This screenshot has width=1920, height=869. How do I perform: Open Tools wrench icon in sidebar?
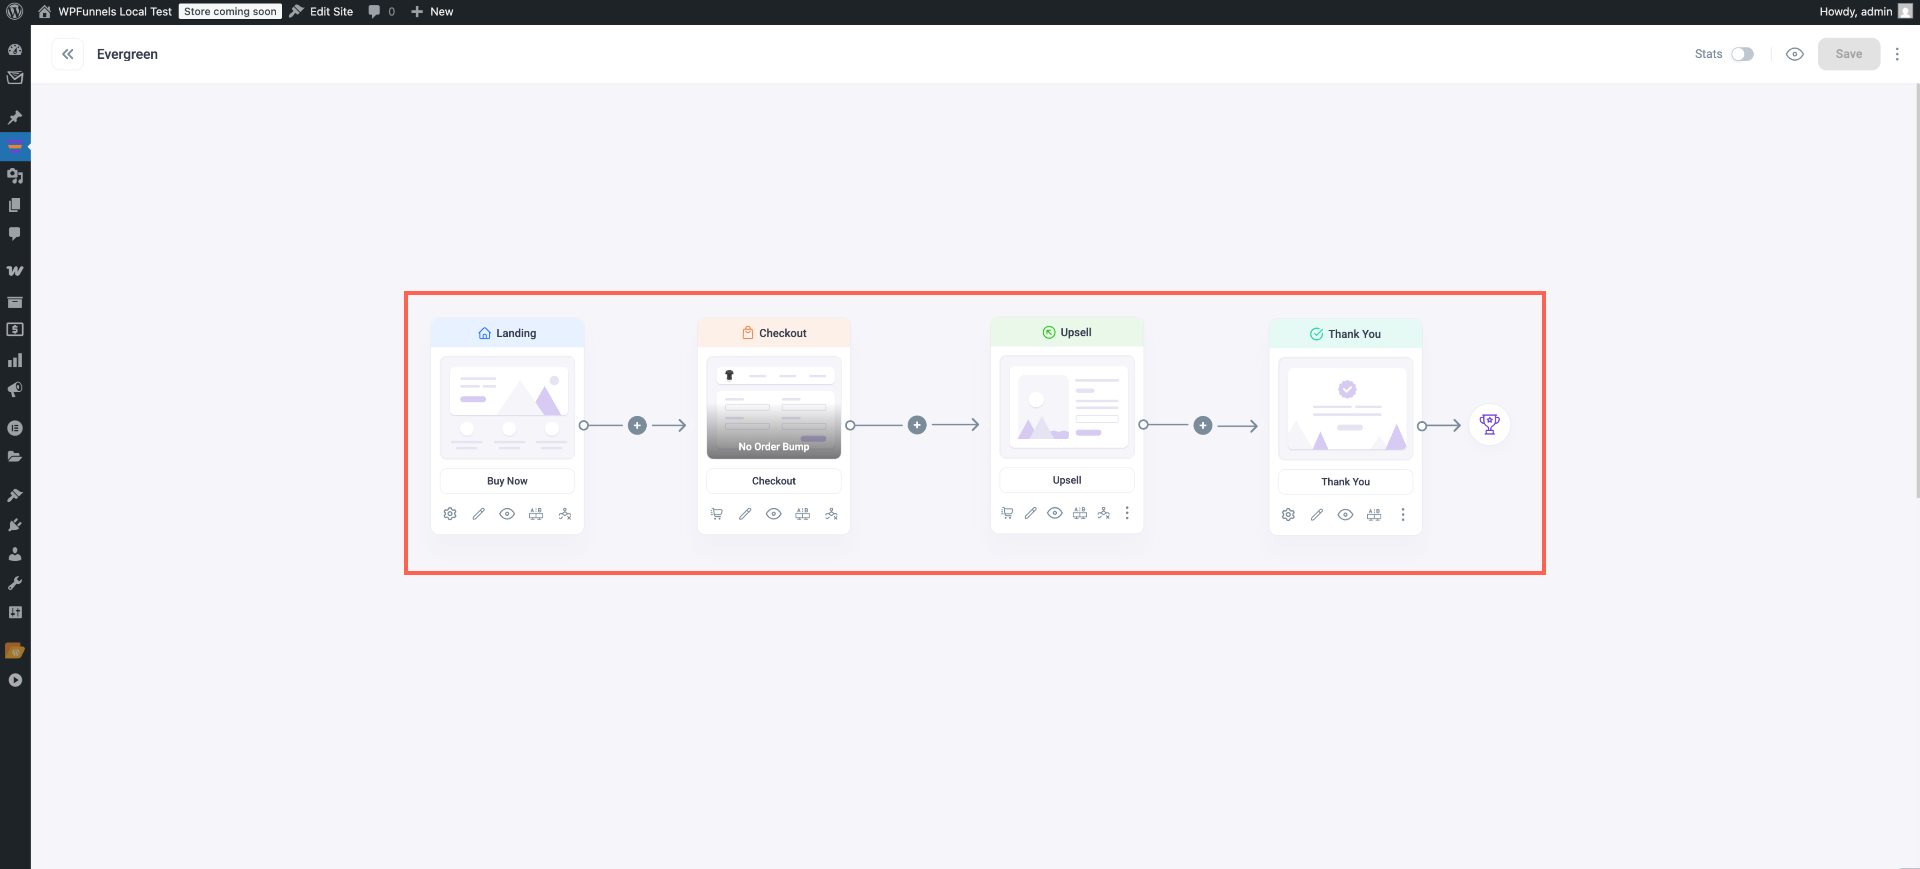(15, 583)
